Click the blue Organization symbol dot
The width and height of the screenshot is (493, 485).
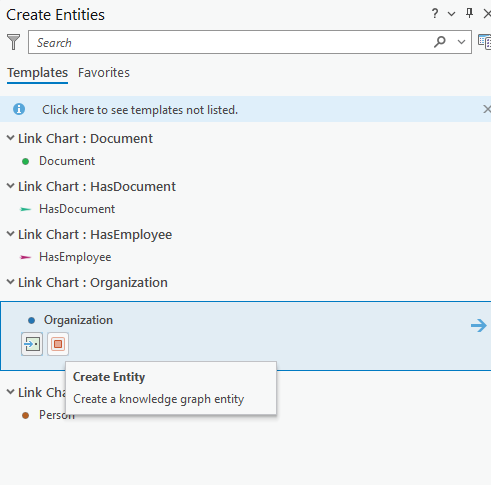coord(31,321)
